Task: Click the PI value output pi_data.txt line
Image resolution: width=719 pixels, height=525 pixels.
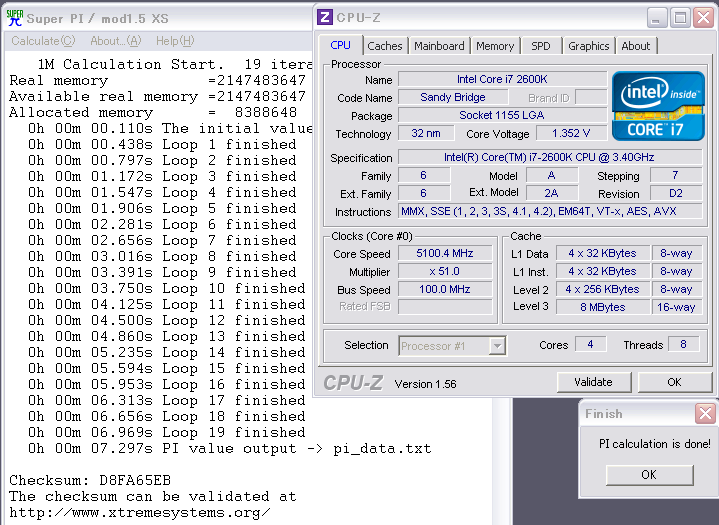Action: [229, 448]
